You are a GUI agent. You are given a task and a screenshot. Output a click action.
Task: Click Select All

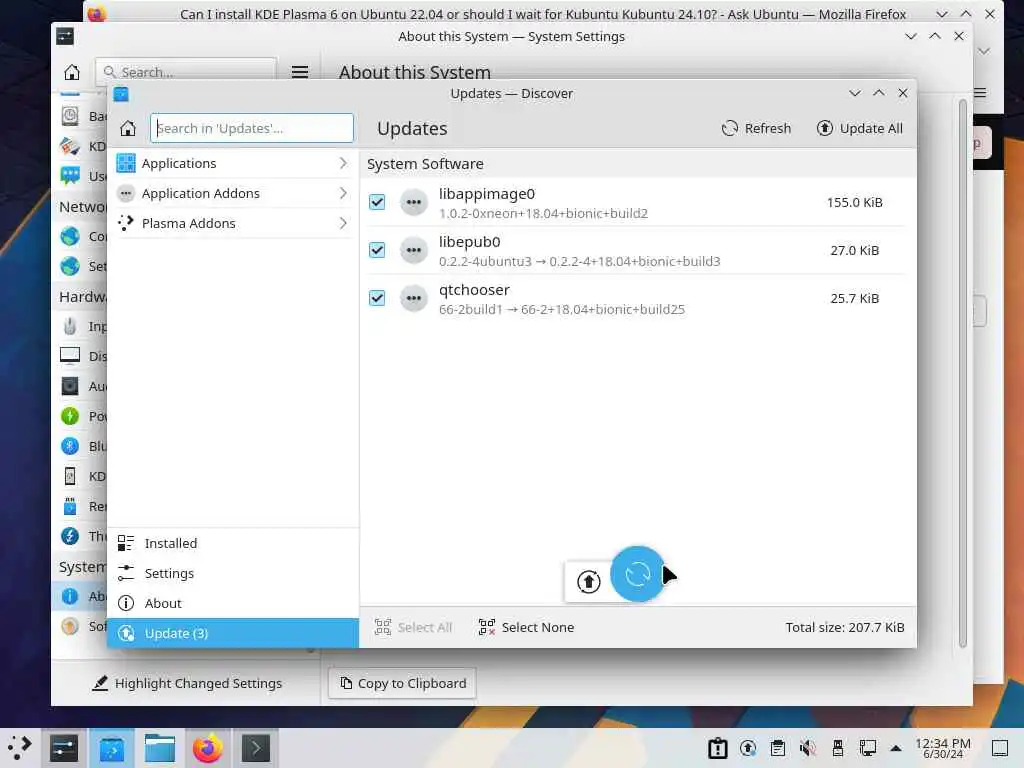click(x=413, y=628)
